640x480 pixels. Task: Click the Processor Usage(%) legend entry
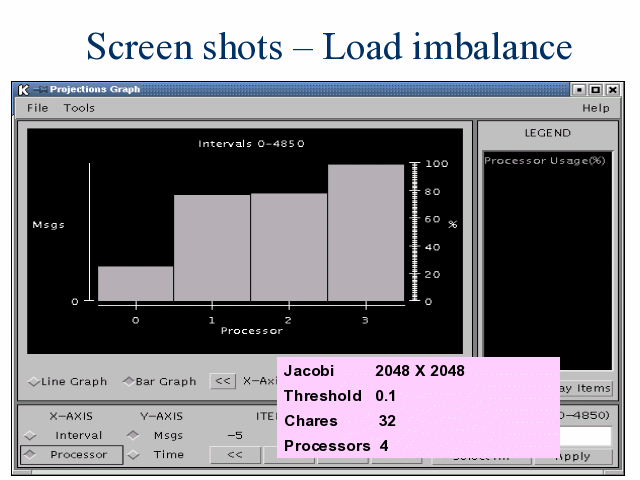point(544,161)
